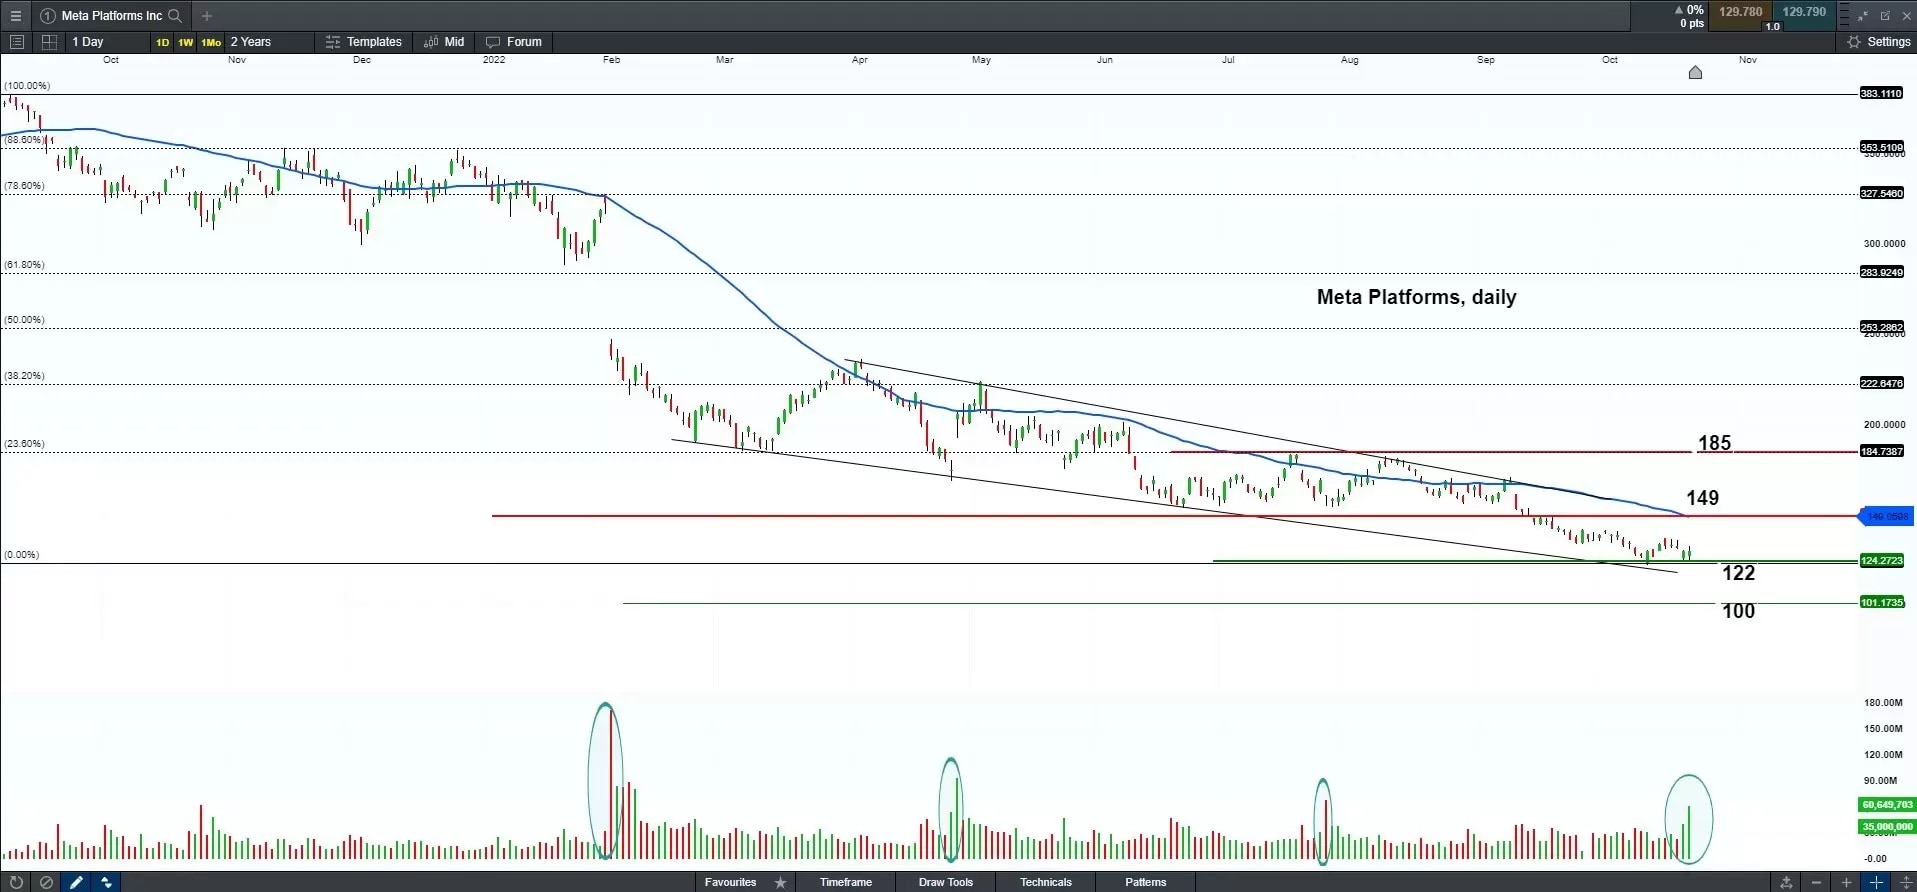The height and width of the screenshot is (892, 1917).
Task: Select the 'Meta Platforms, daily' text annotation
Action: [1416, 297]
